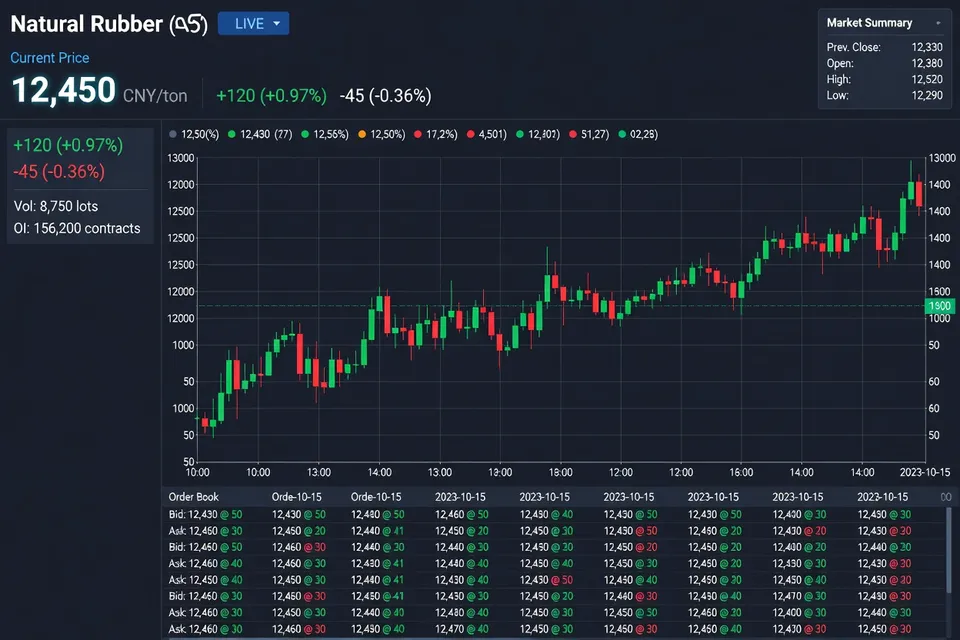Click the green +120 (+0.97%) in left panel
Screen dimensions: 960x640
pyautogui.click(x=68, y=145)
